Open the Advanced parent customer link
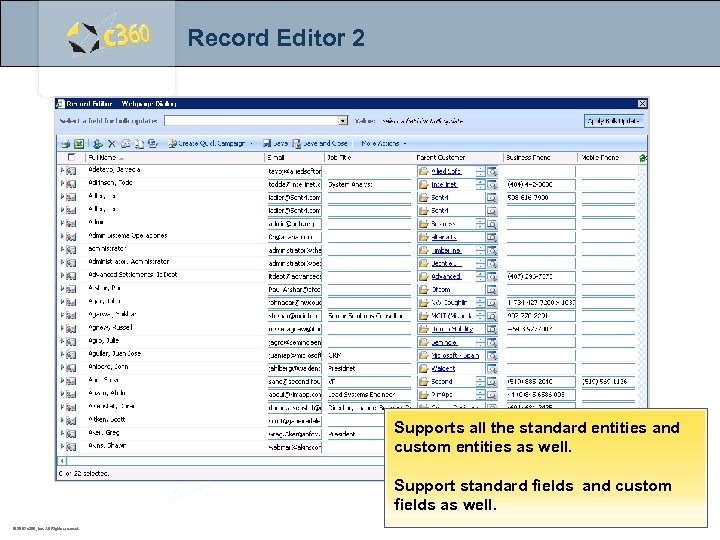Viewport: 720px width, 540px height. coord(446,276)
